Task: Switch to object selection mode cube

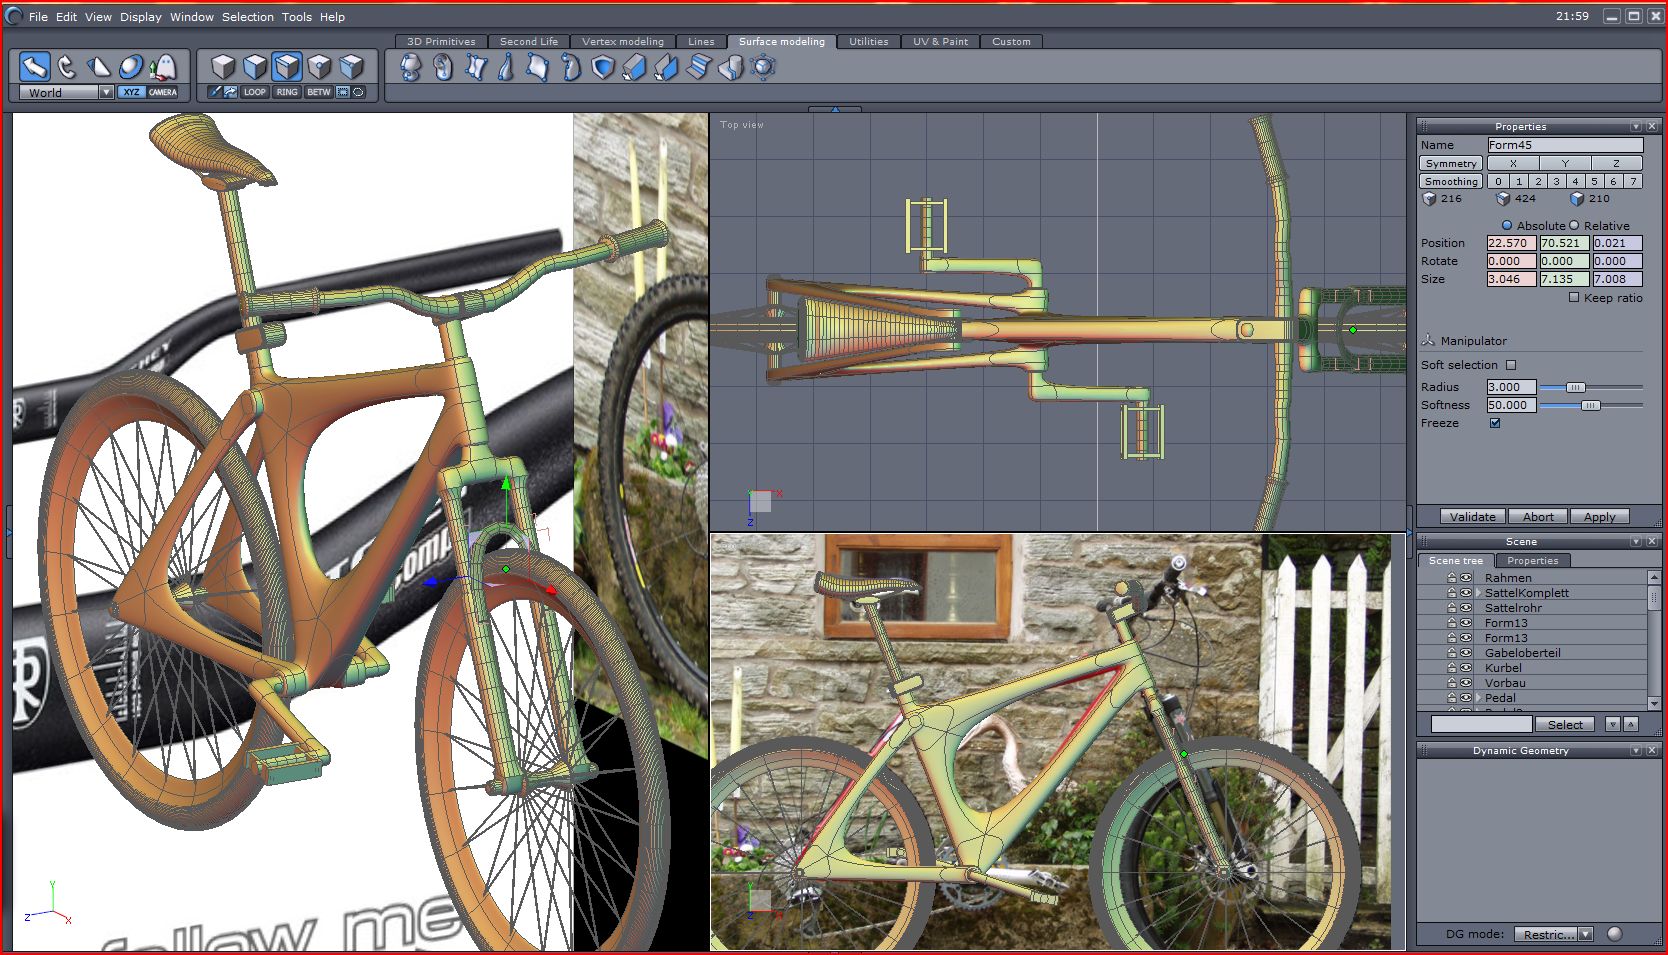Action: click(x=223, y=67)
